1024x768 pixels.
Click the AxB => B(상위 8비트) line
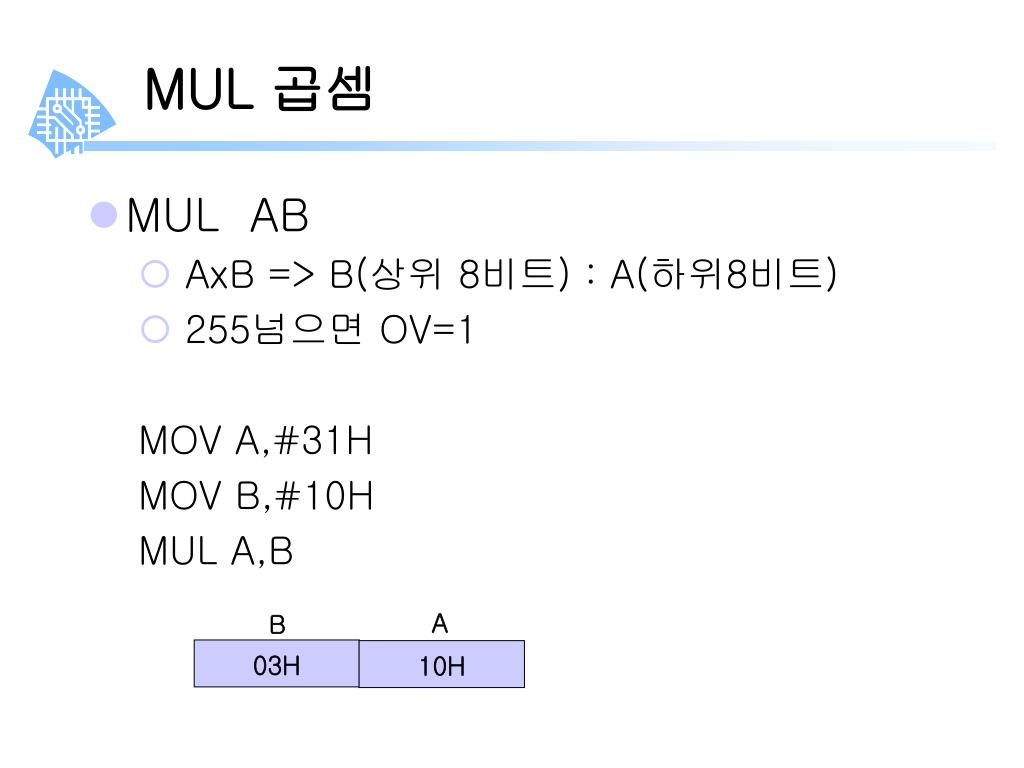coord(377,274)
